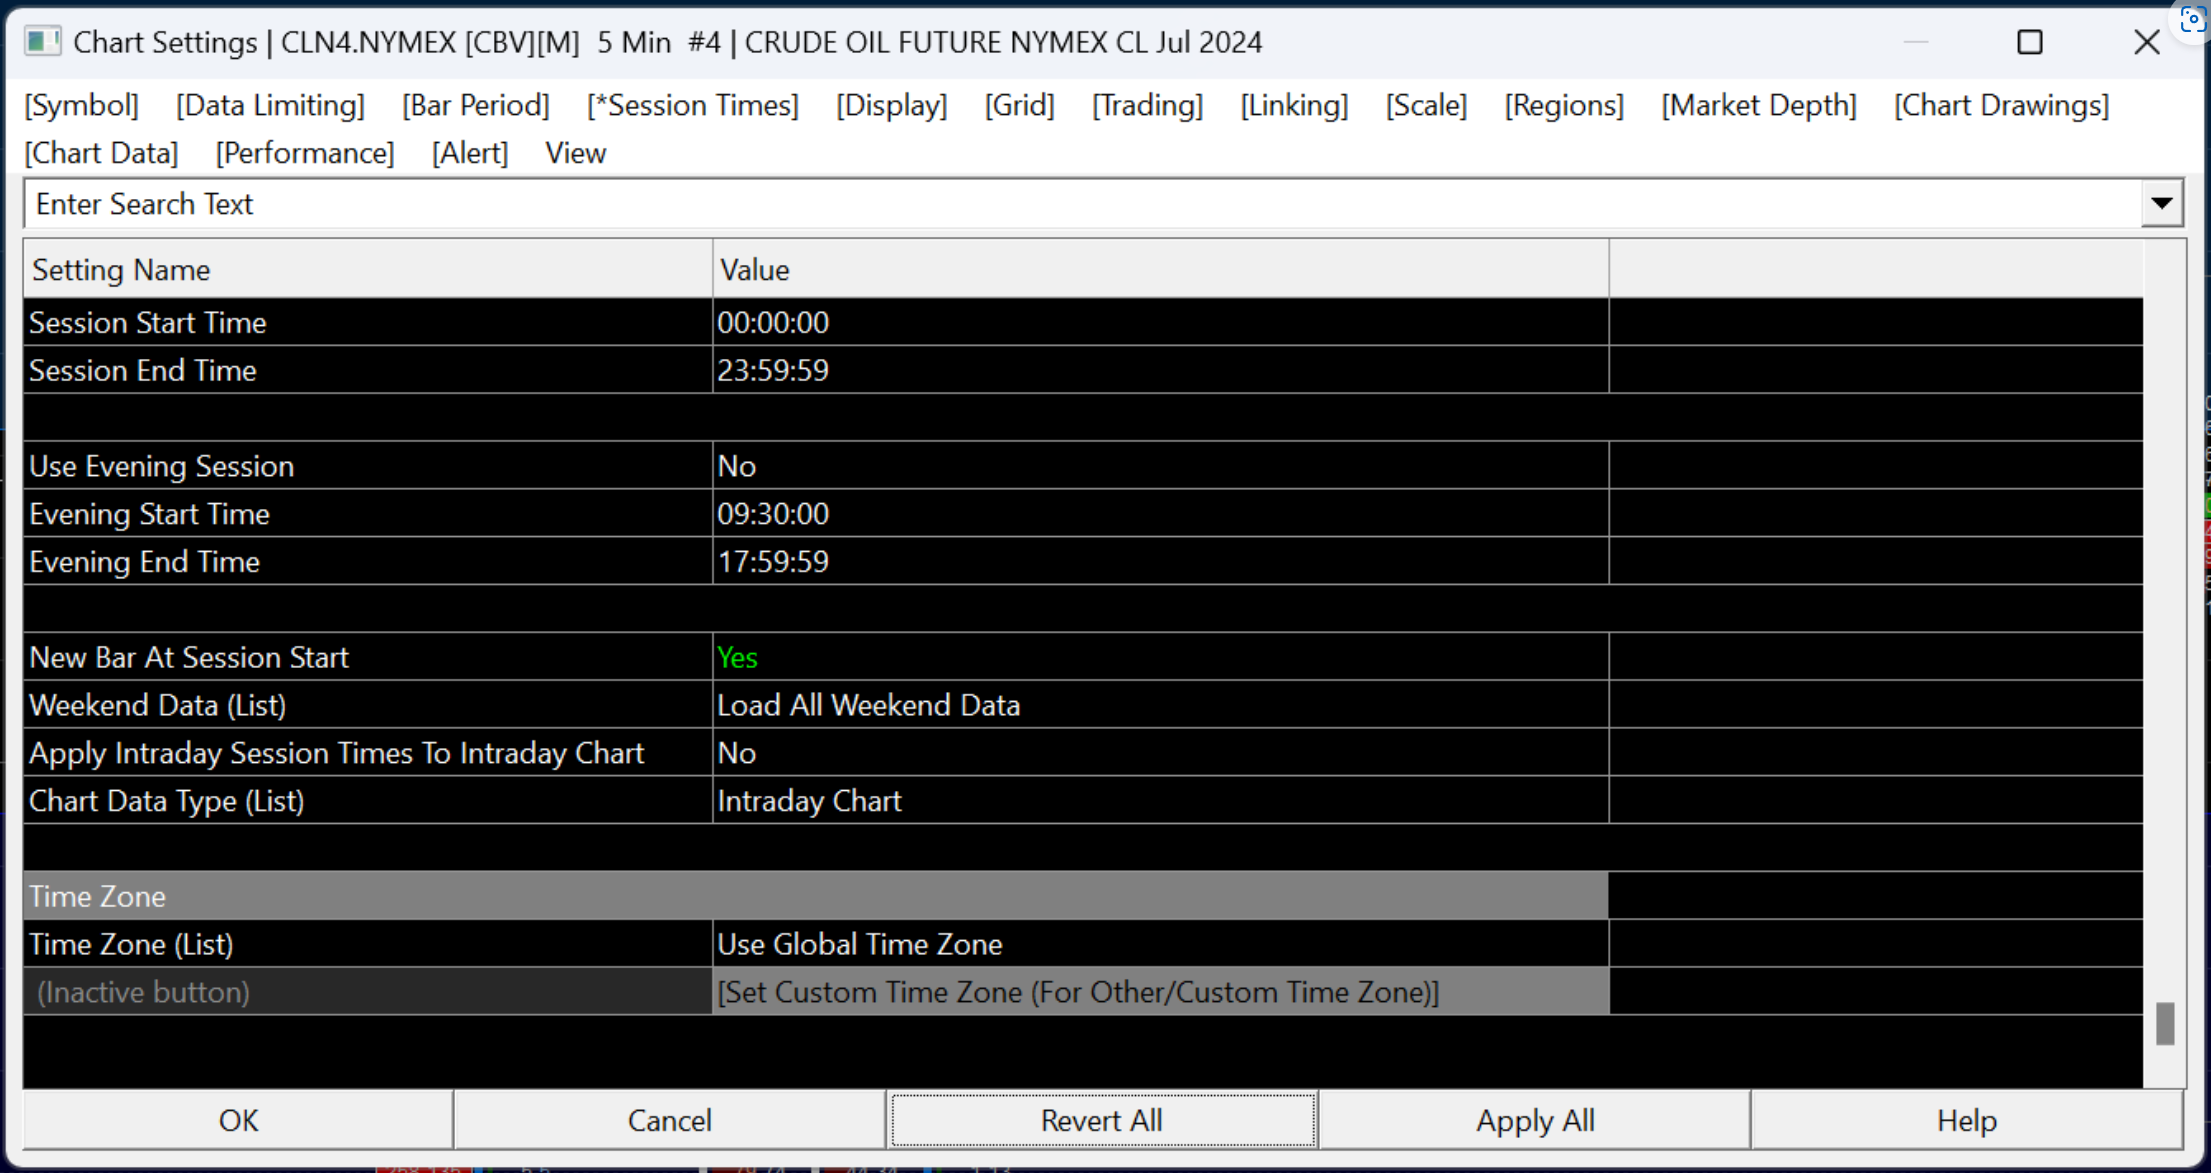The height and width of the screenshot is (1173, 2211).
Task: Switch to the [Symbol] tab
Action: point(81,105)
